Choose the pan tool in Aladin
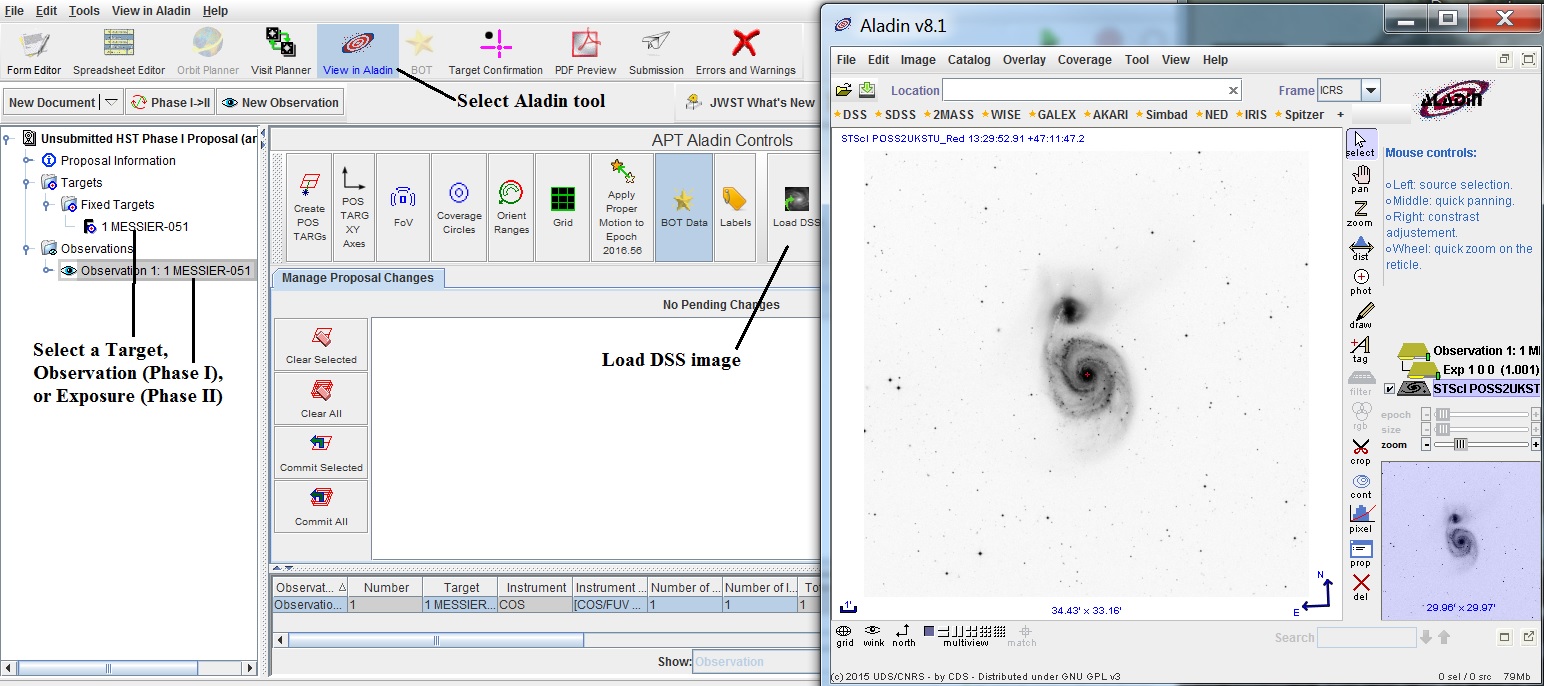Screen dimensions: 1544x686 1360,179
